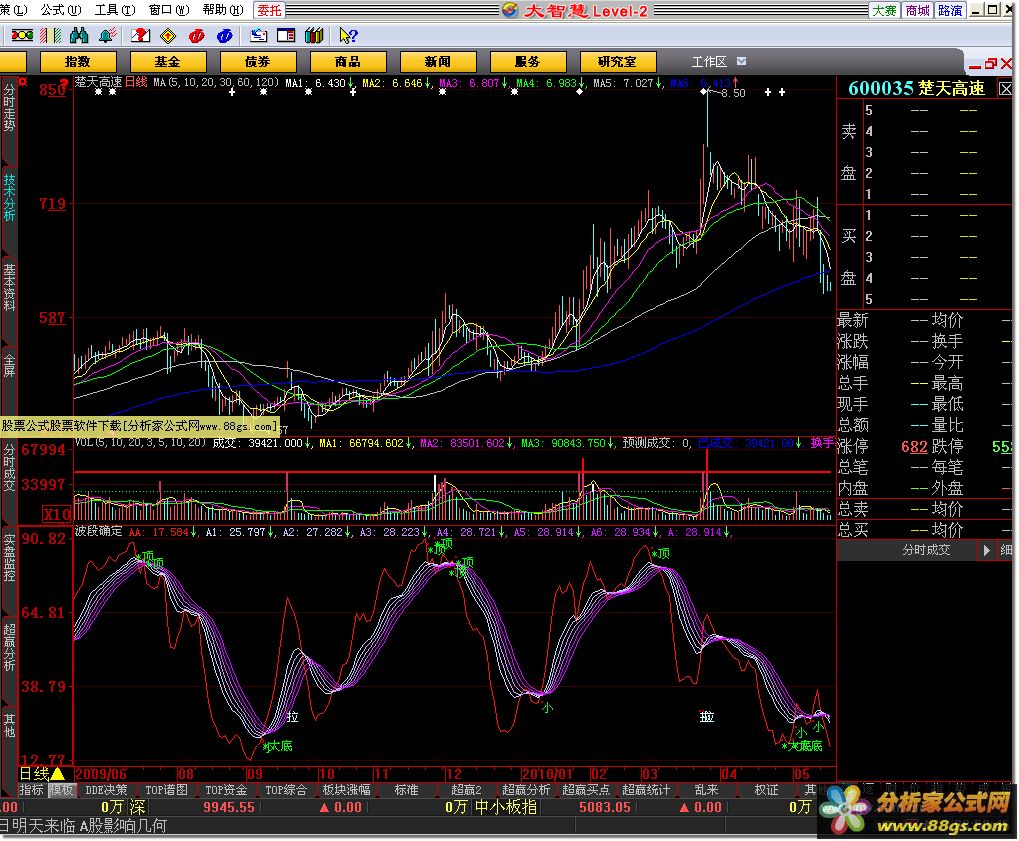Switch to the 模板 bottom tab
This screenshot has width=1019, height=841.
62,790
